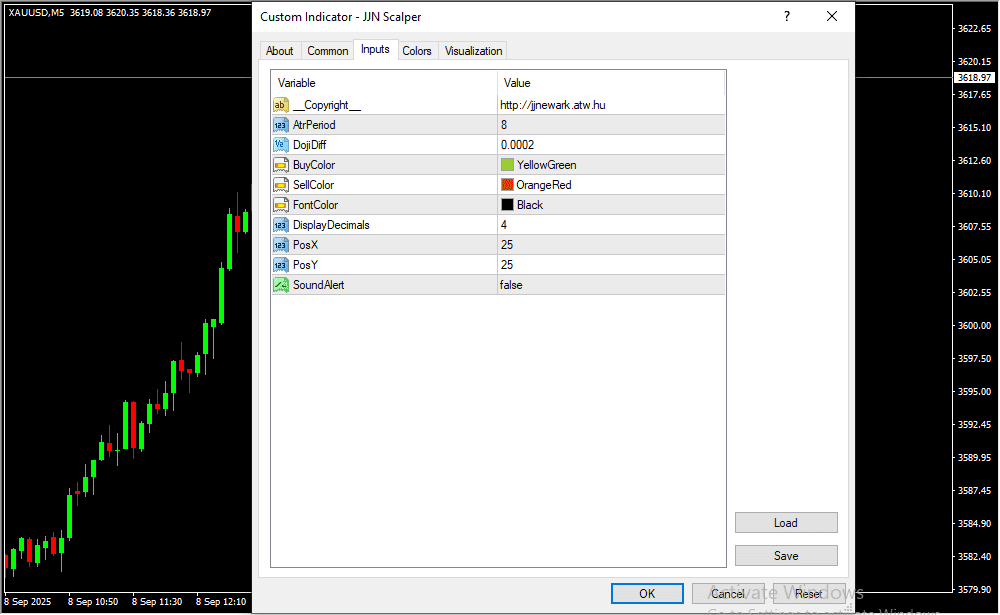Click the integer icon beside DisplayDecimals
Image resolution: width=1000 pixels, height=615 pixels.
[281, 225]
